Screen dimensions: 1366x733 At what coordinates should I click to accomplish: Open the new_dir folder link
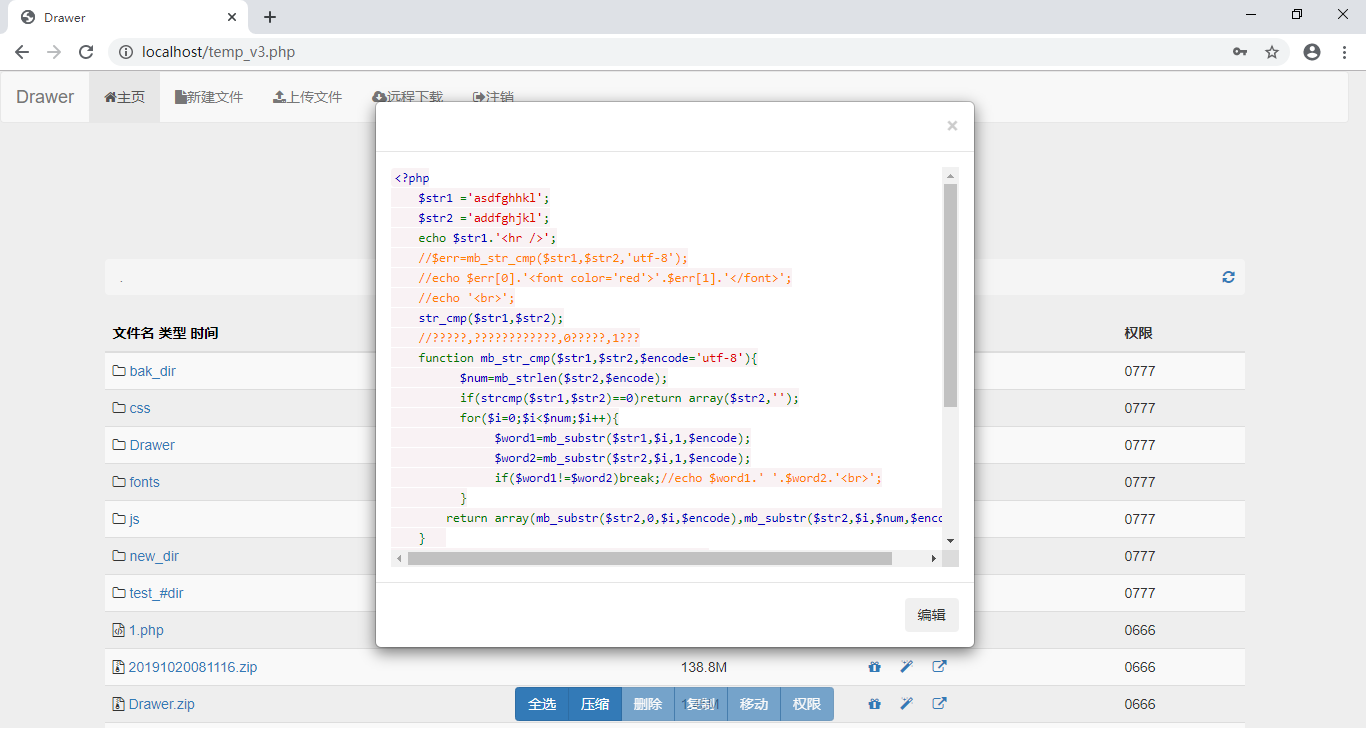(x=154, y=556)
